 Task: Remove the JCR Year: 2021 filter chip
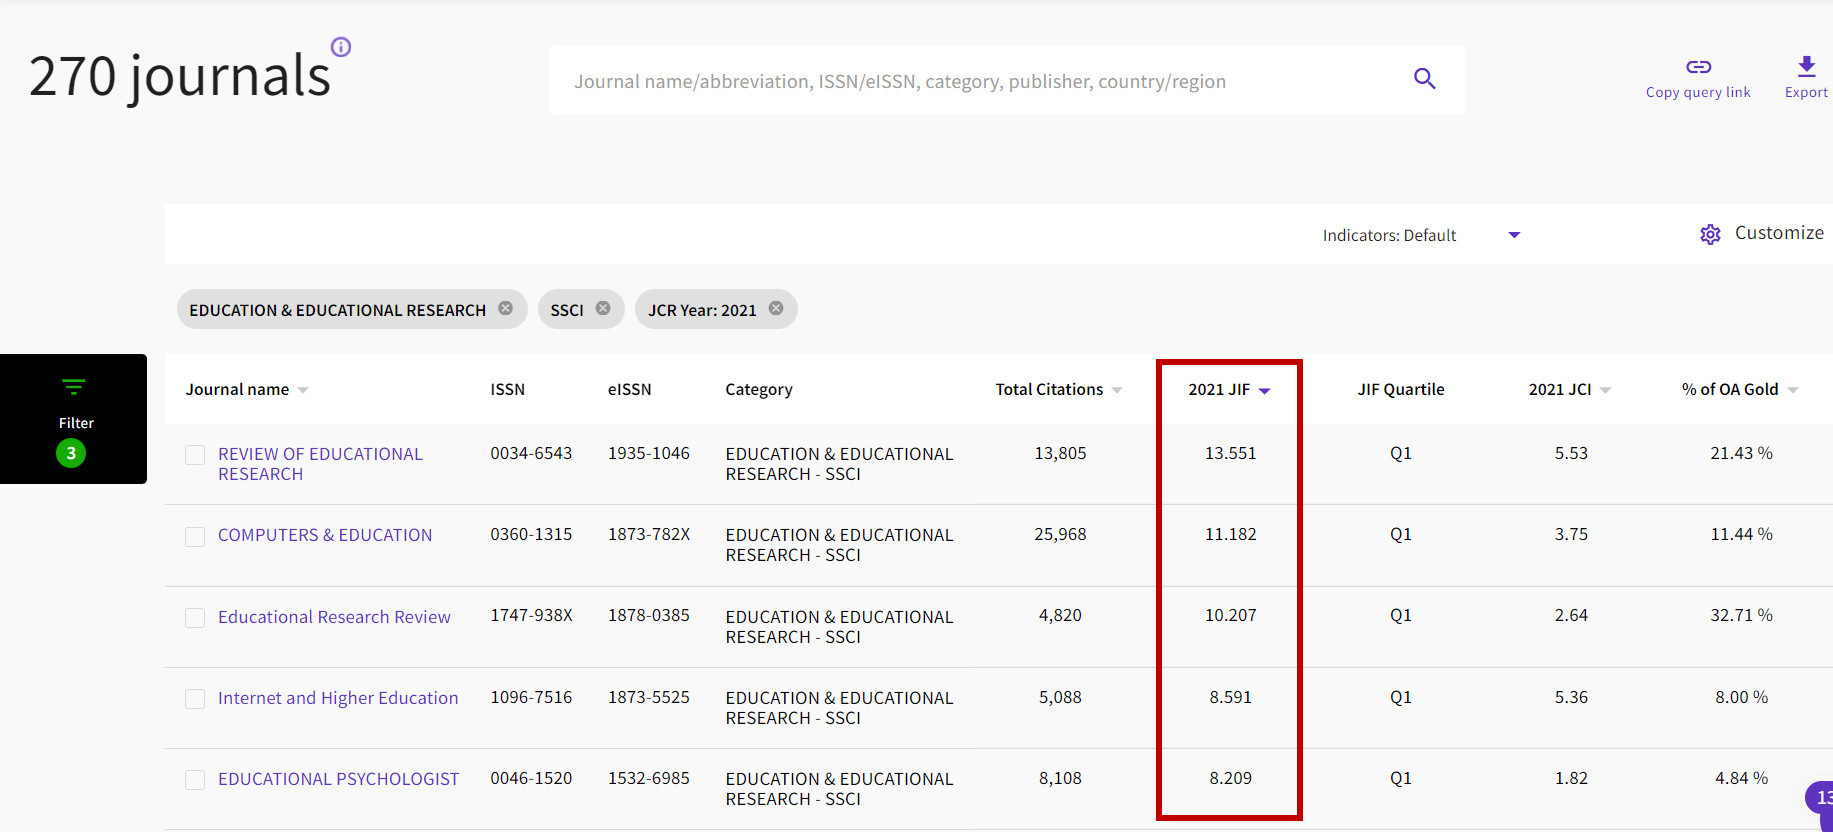point(776,308)
